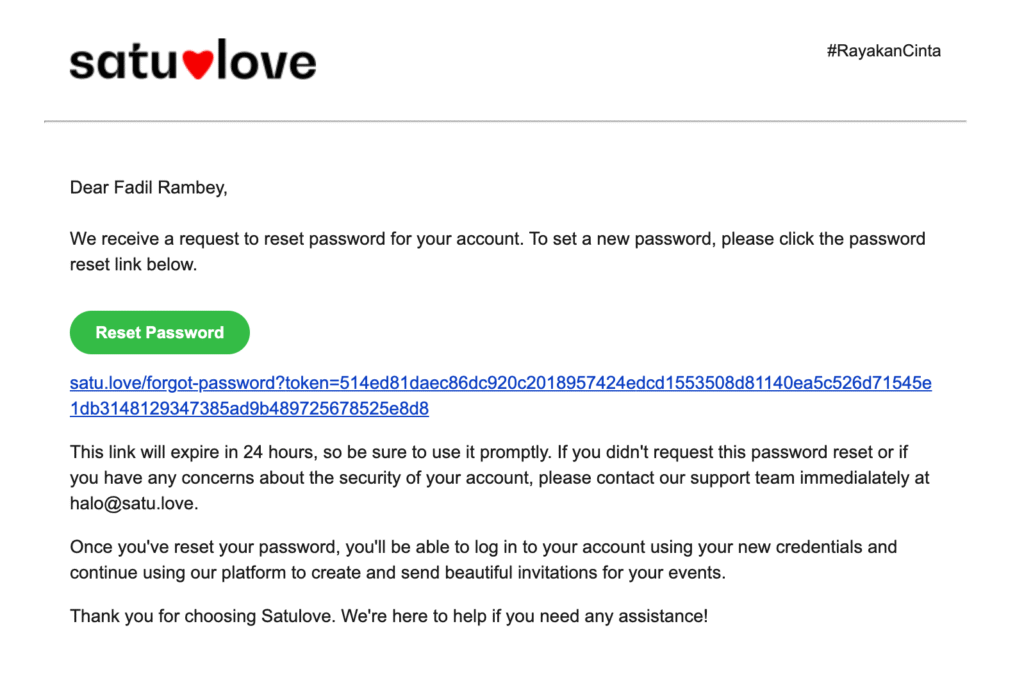Image resolution: width=1024 pixels, height=674 pixels.
Task: Click the halo@satu.love email address
Action: click(x=134, y=504)
